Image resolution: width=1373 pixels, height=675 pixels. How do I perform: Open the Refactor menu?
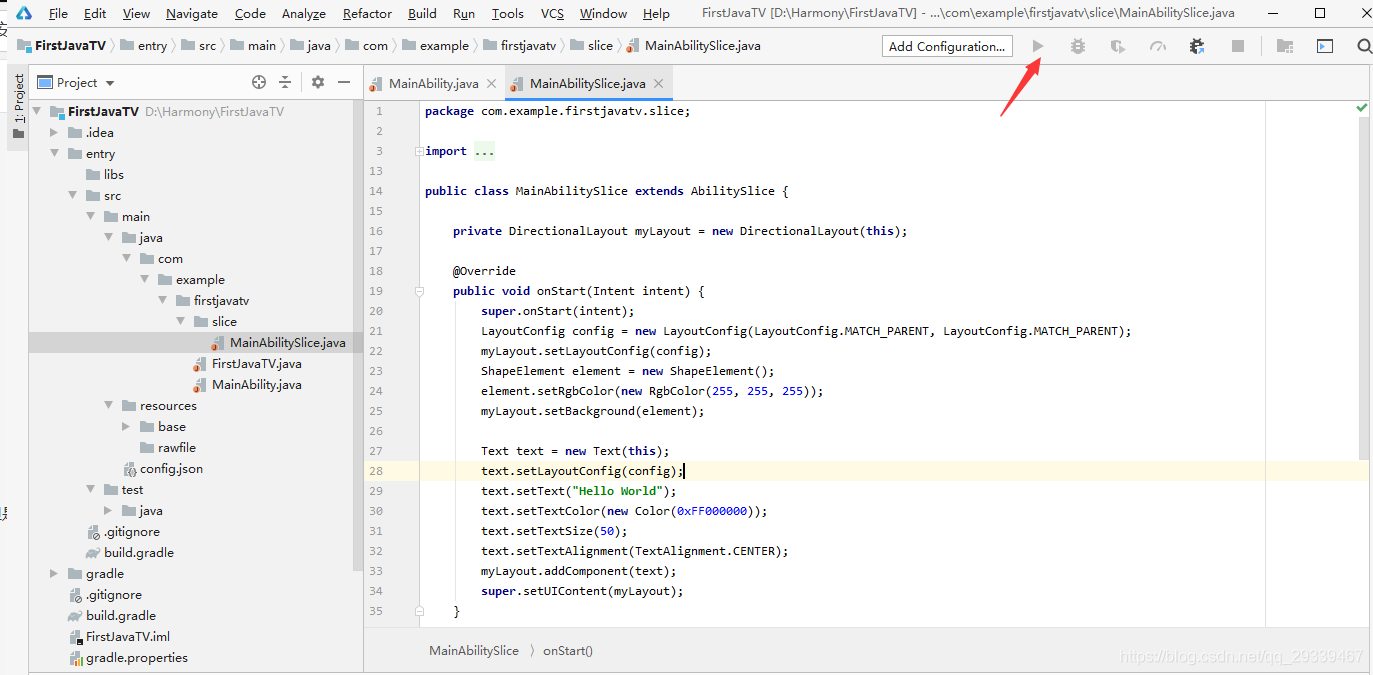tap(367, 13)
